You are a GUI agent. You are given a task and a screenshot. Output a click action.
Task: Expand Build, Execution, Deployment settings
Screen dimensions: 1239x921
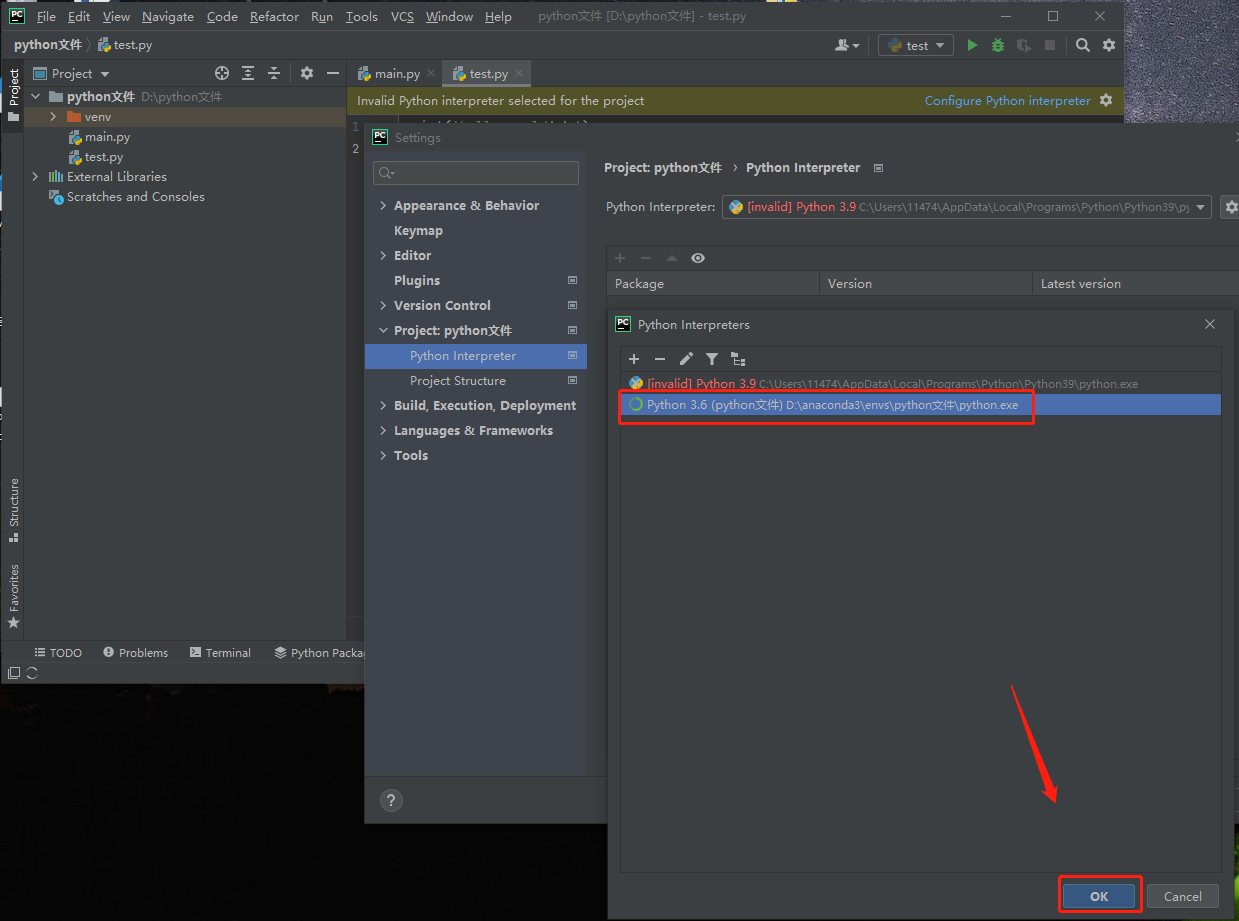(x=383, y=405)
